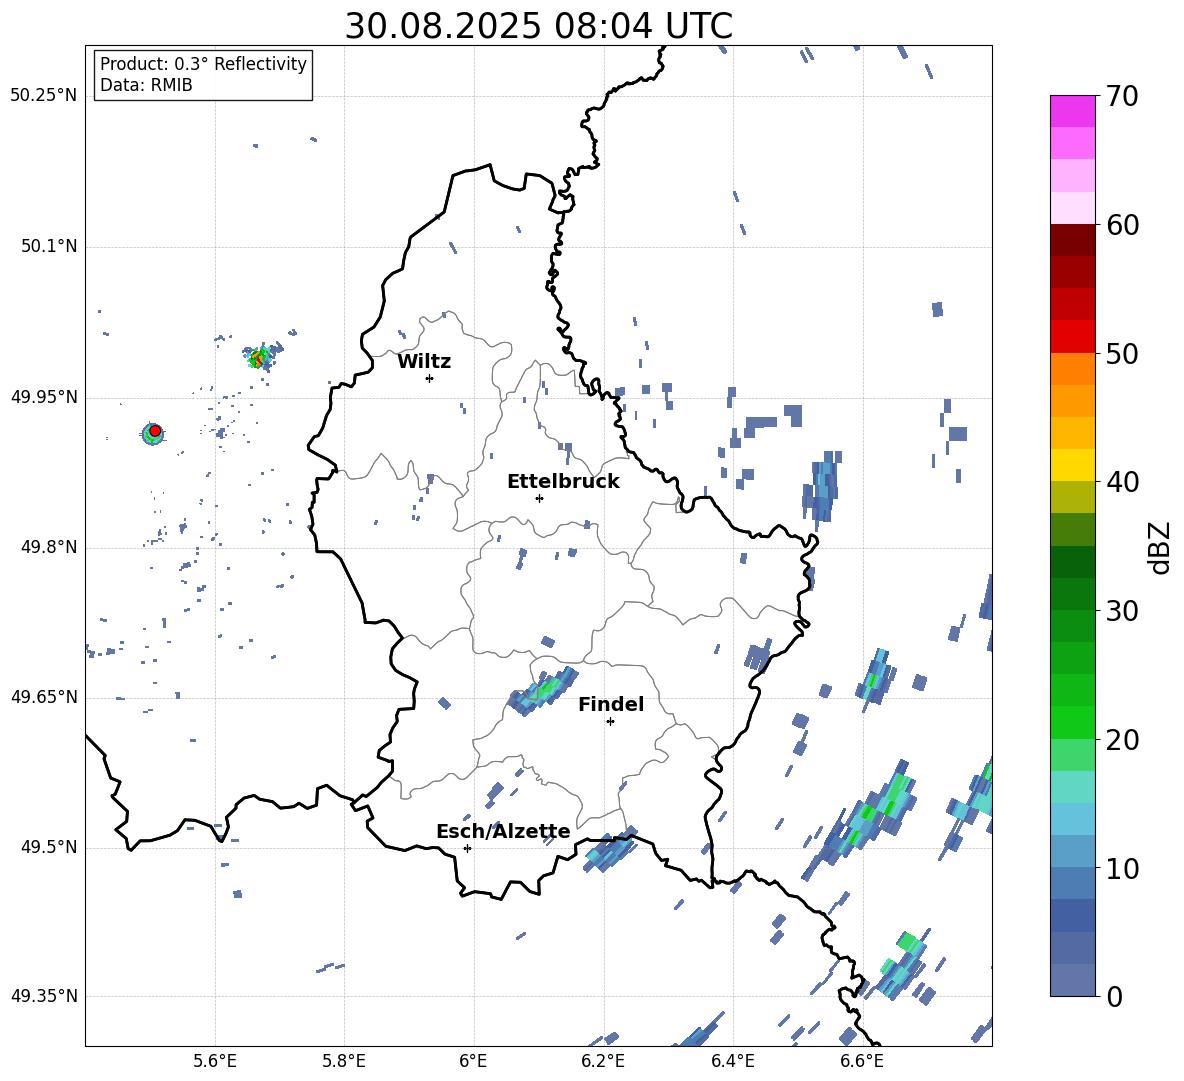Screen dimensions: 1184x1081
Task: Click the 50.1°N latitude tick label
Action: click(x=48, y=246)
